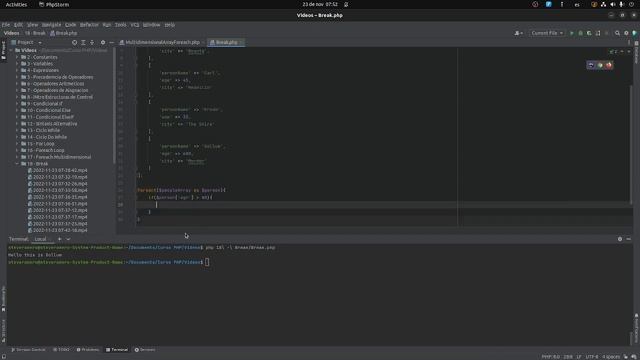This screenshot has height=360, width=640.
Task: Expand the 2 - Constantes folder
Action: coord(17,57)
